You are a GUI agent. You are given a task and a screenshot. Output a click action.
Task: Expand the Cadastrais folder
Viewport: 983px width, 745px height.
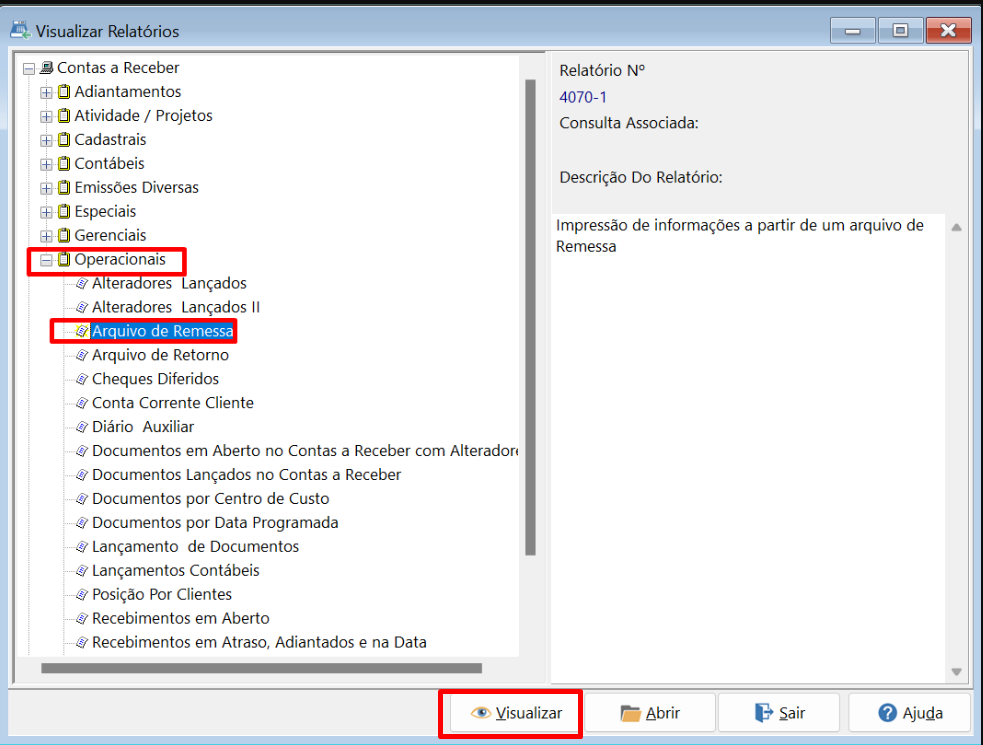(x=46, y=140)
